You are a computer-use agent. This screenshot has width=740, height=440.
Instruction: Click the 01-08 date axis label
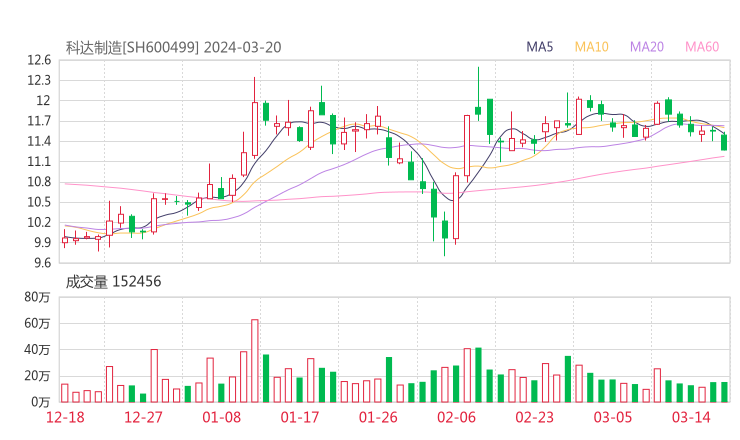click(221, 417)
